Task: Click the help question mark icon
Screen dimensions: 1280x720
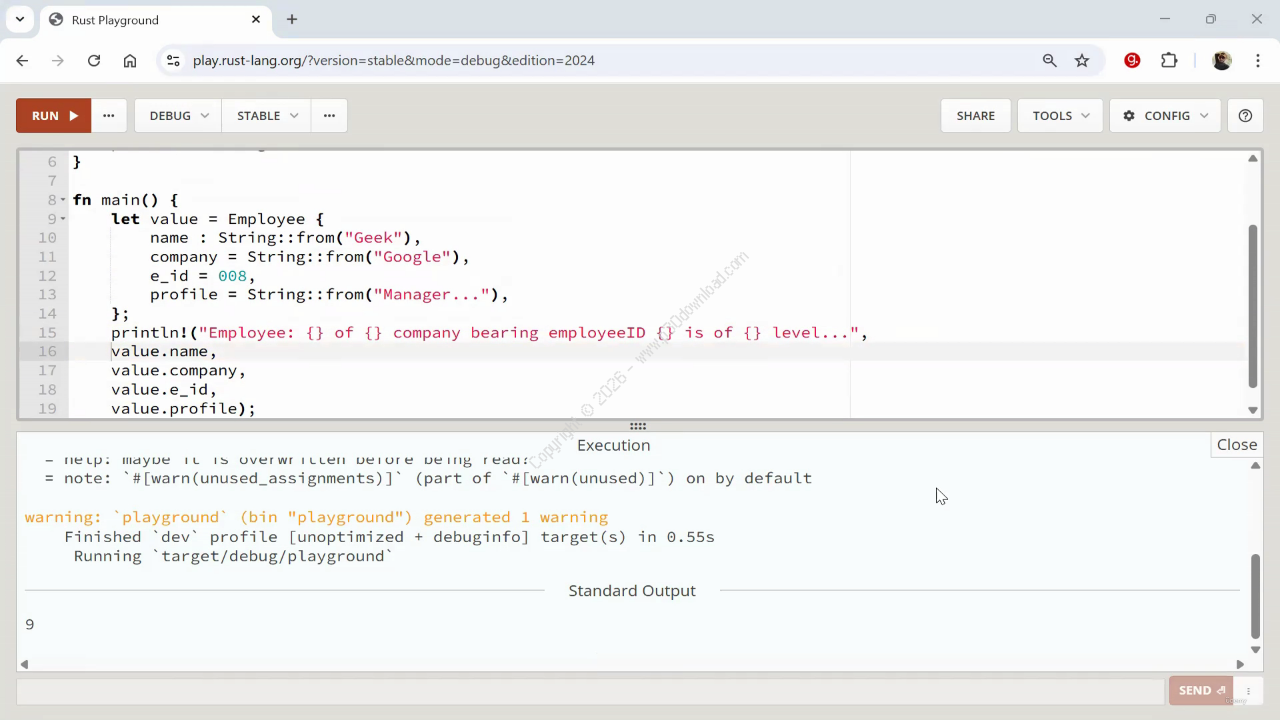Action: point(1245,115)
